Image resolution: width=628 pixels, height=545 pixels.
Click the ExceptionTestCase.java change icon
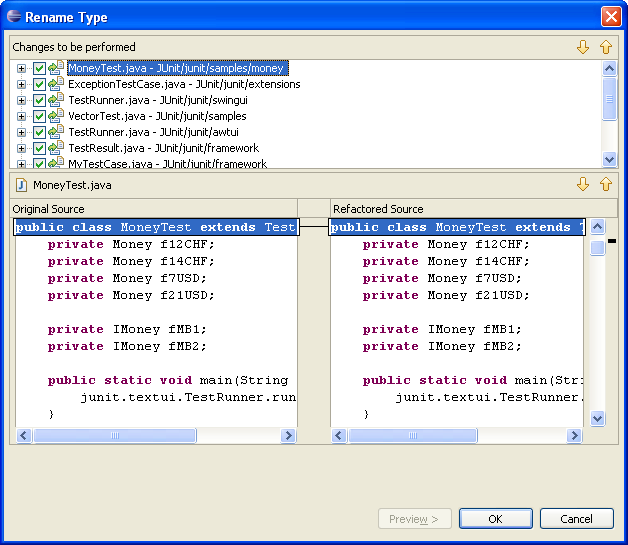(56, 84)
